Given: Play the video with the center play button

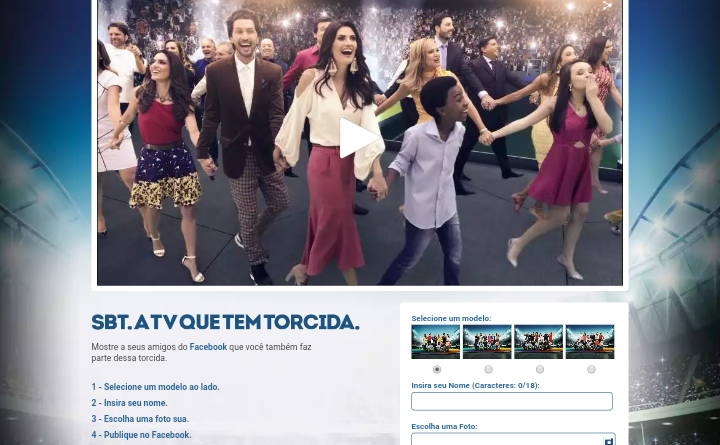Looking at the screenshot, I should 357,138.
